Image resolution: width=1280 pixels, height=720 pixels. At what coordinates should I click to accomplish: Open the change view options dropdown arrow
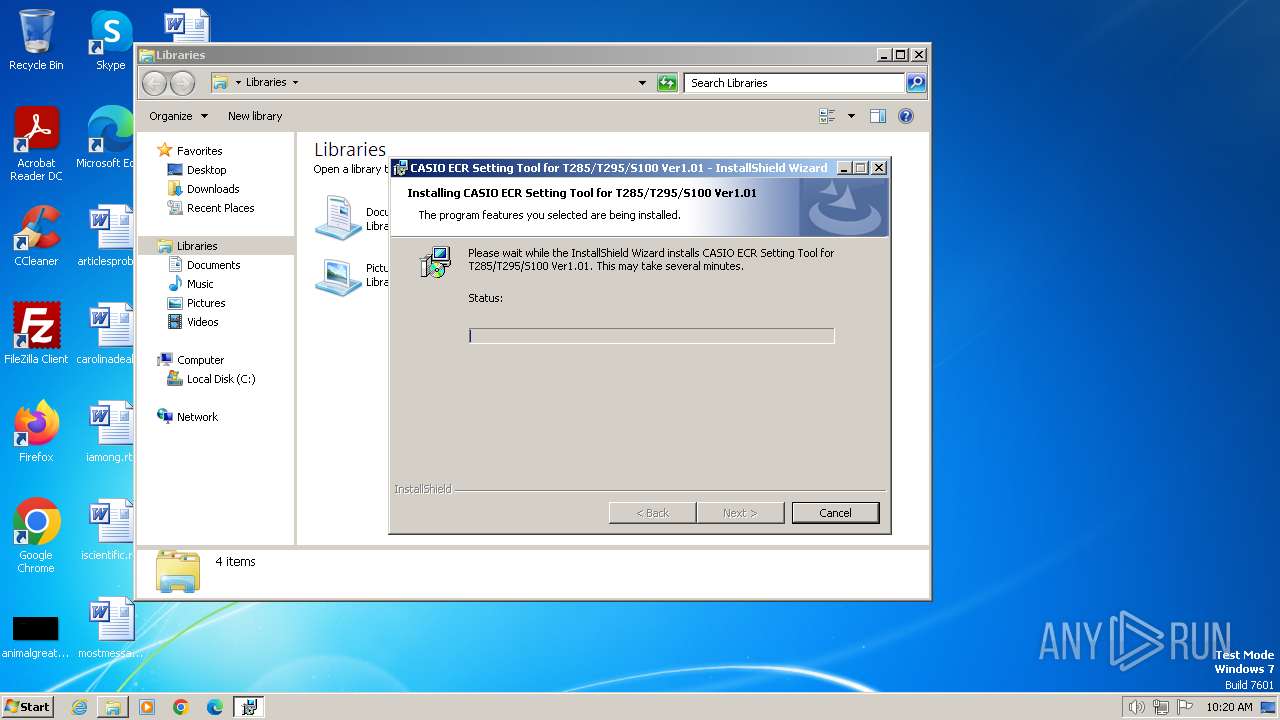tap(851, 116)
